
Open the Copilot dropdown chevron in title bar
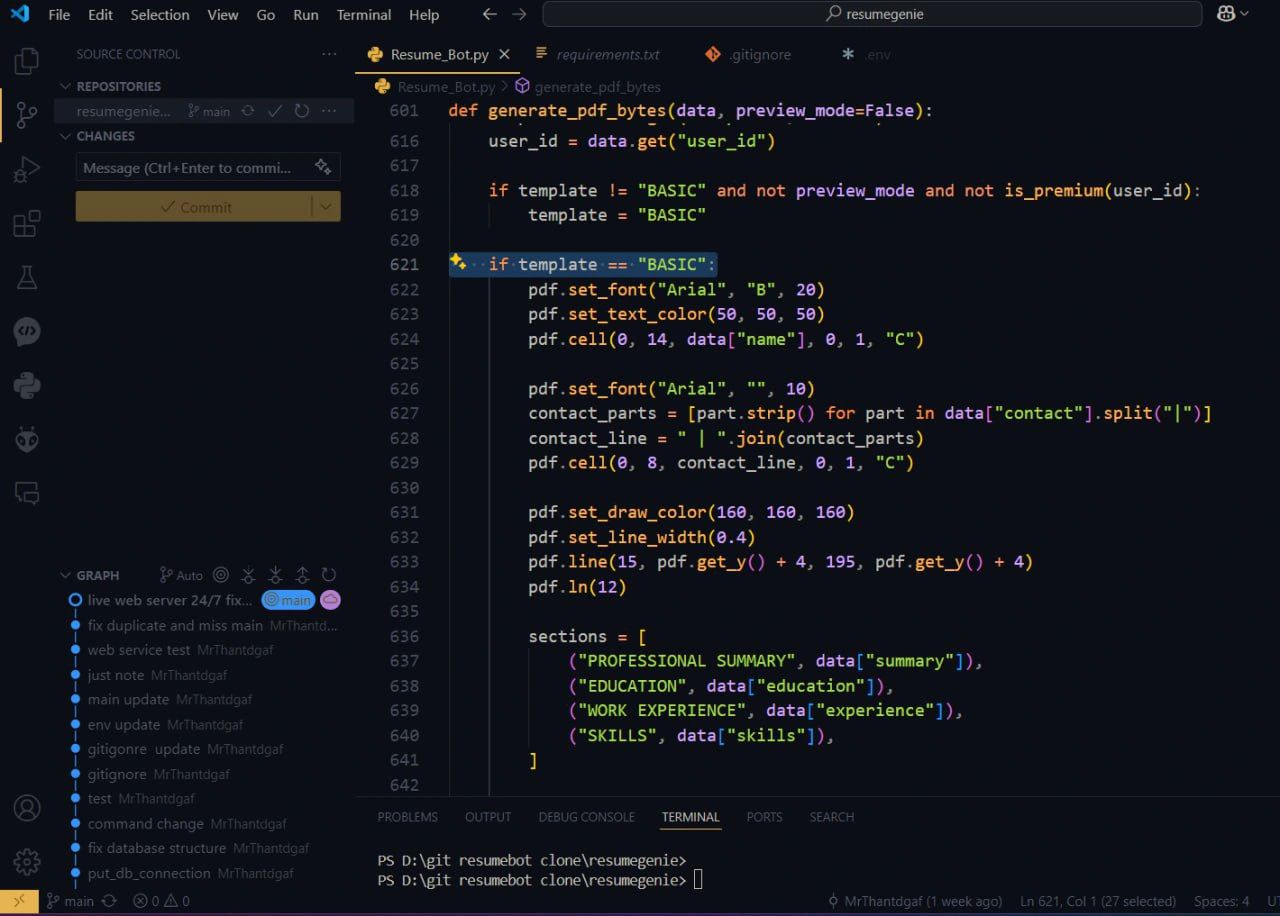pos(1244,14)
